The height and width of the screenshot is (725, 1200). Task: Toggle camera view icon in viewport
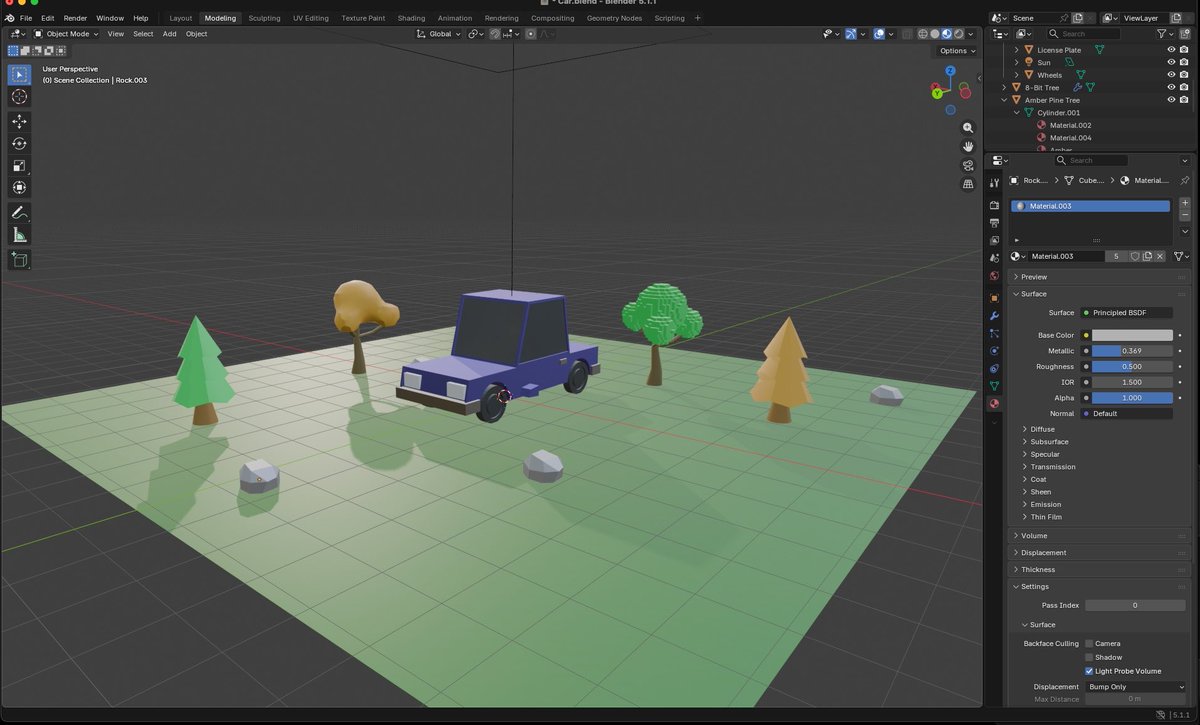click(968, 165)
